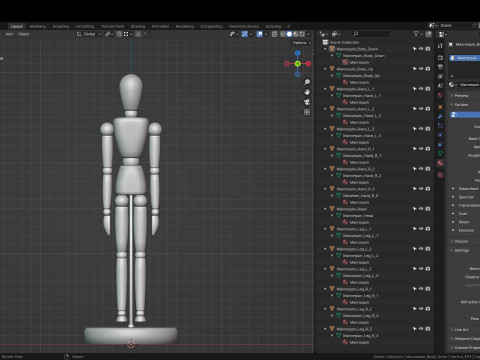Image resolution: width=480 pixels, height=360 pixels.
Task: Toggle the snapping magnet in viewport header
Action: [119, 34]
